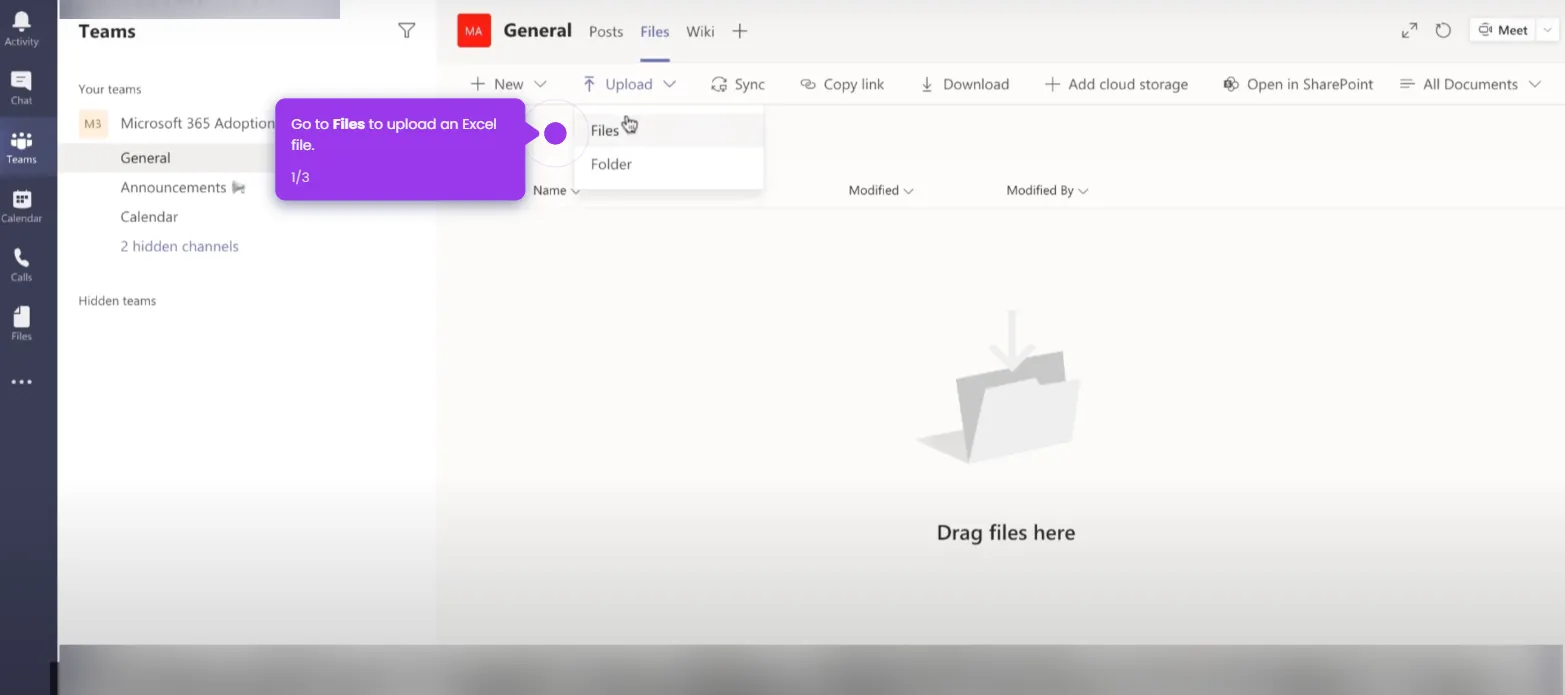
Task: Open the Files sidebar icon
Action: pos(21,324)
